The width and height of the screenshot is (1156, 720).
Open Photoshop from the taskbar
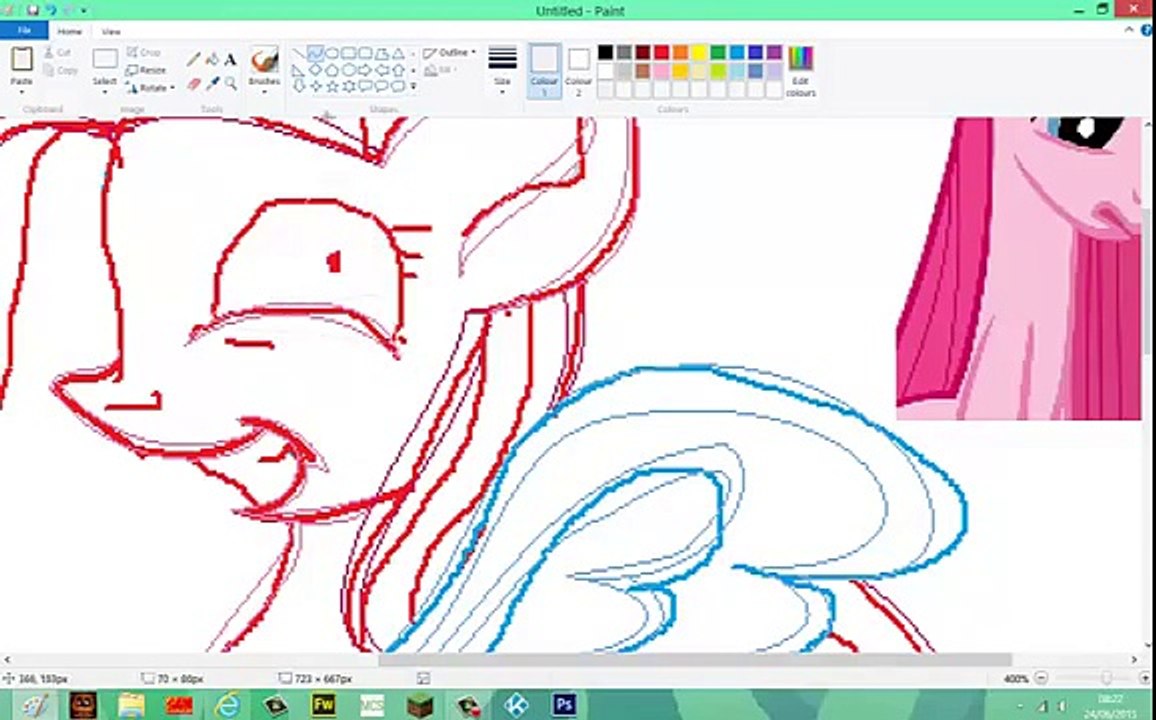564,705
